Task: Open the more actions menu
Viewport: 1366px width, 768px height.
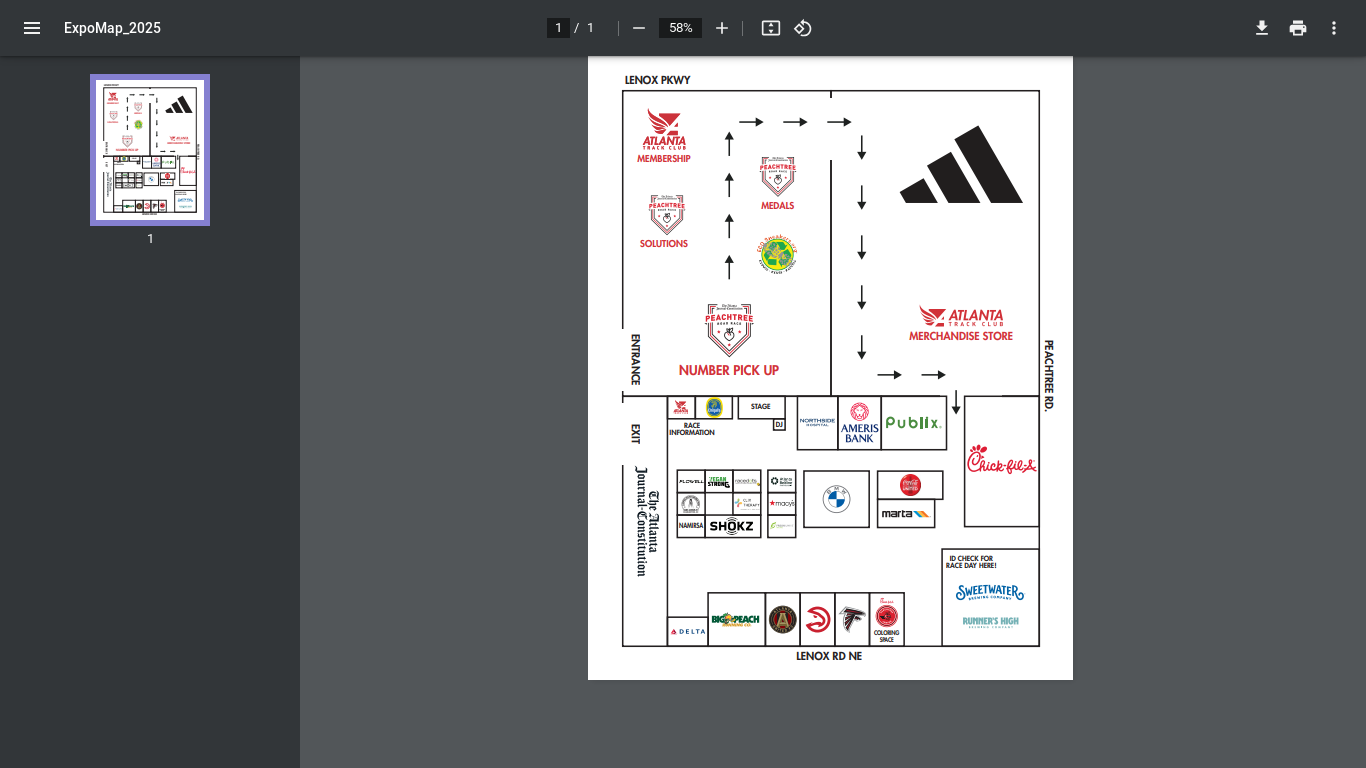Action: click(1334, 28)
